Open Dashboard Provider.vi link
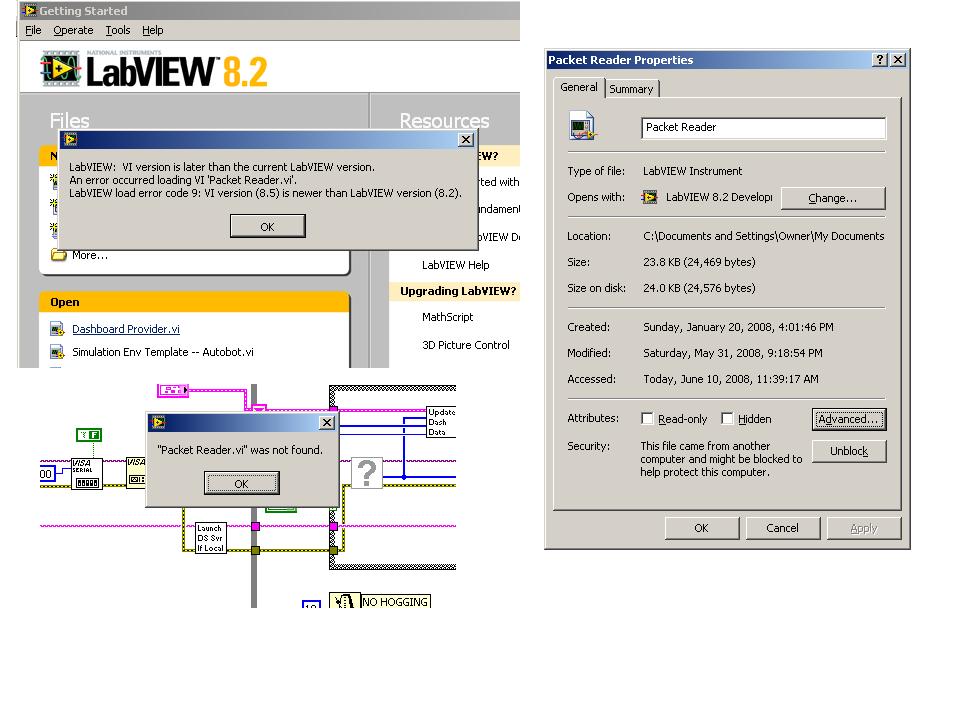This screenshot has height=719, width=959. 125,329
